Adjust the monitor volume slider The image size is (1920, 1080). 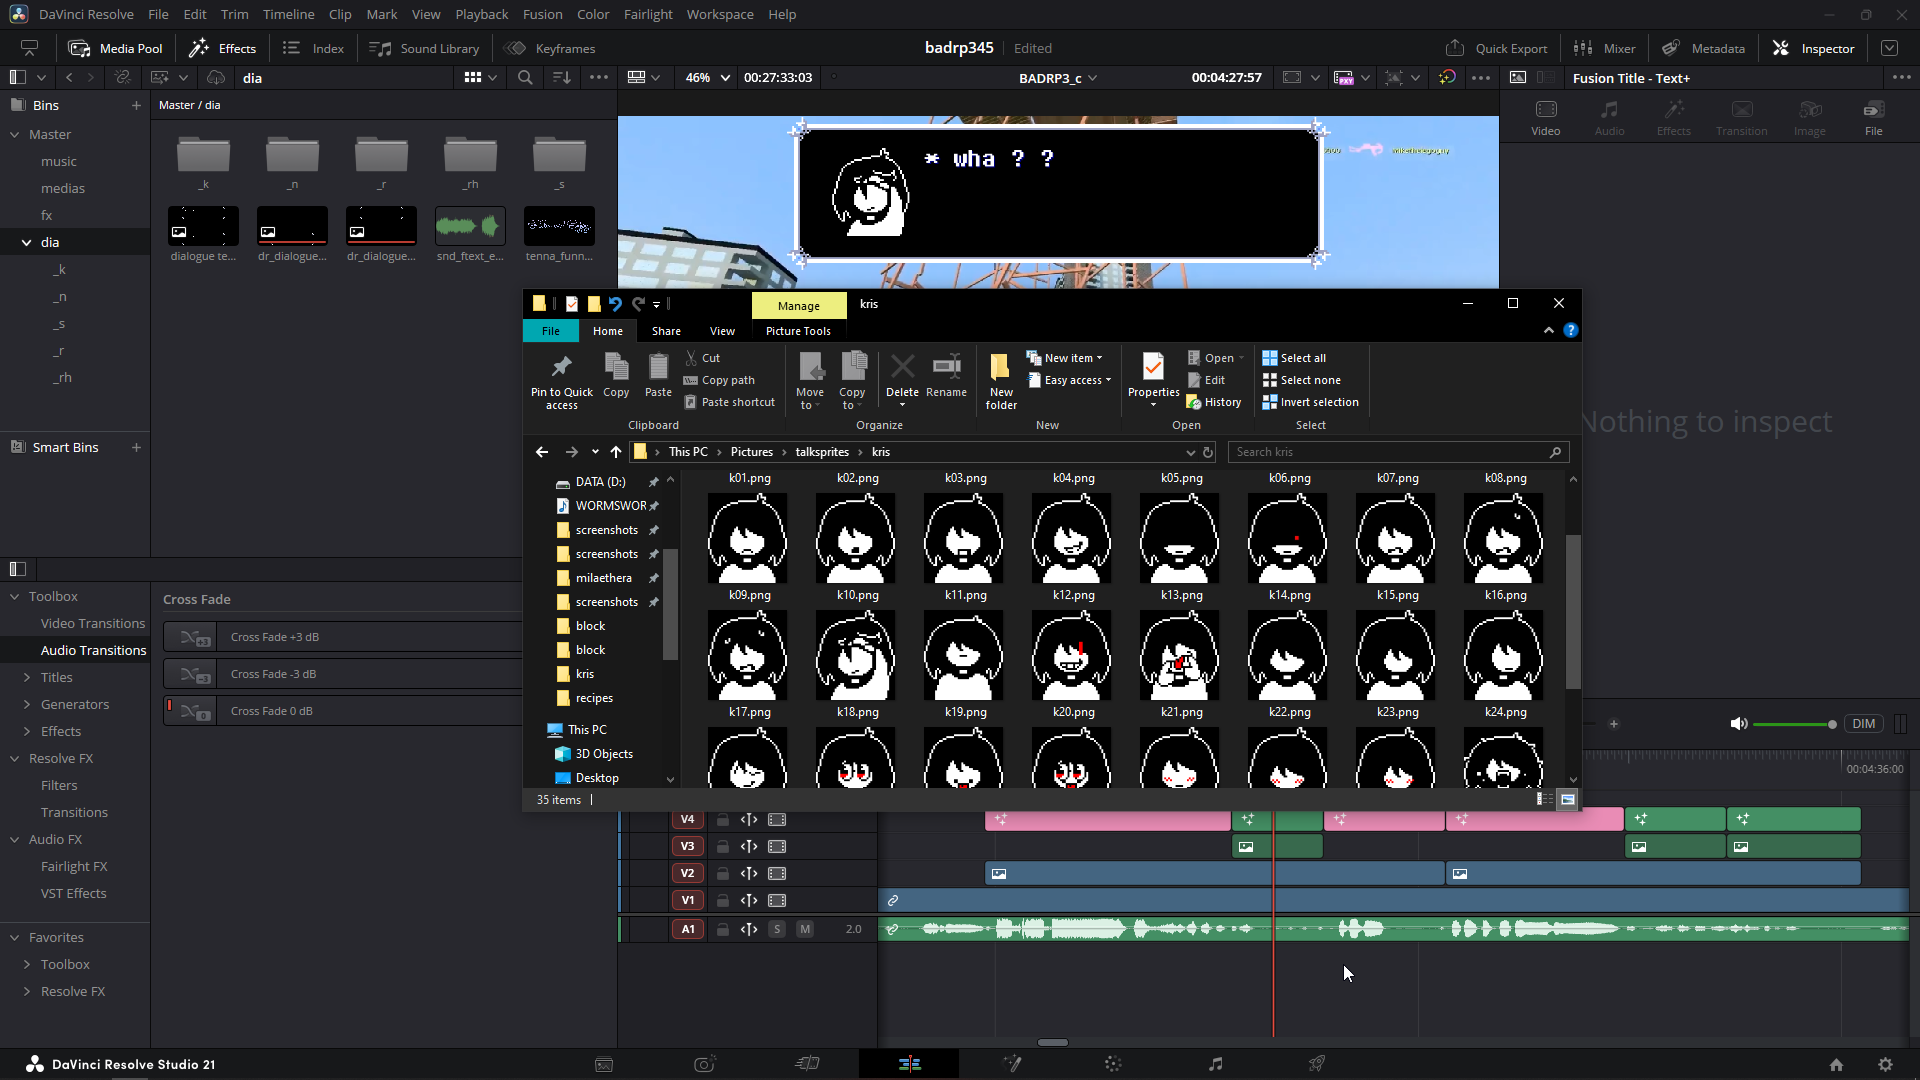click(1795, 724)
